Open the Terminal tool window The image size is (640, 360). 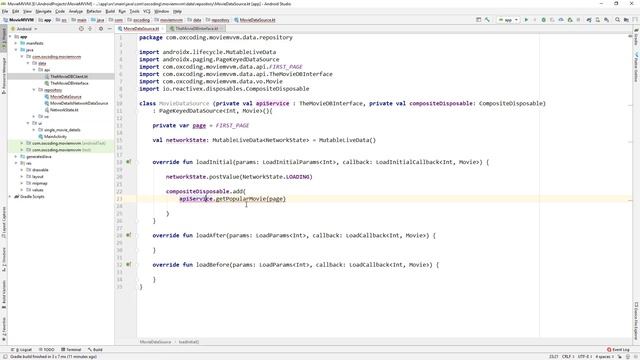click(71, 350)
